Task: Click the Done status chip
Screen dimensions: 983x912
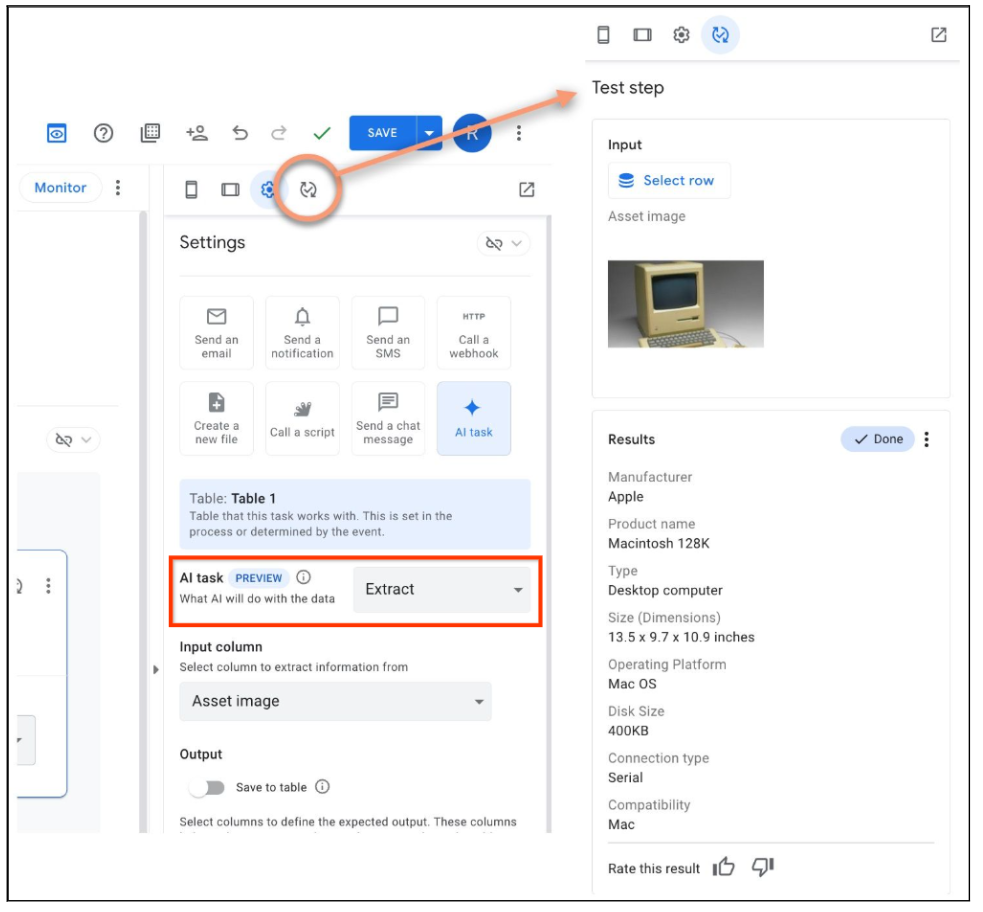Action: [878, 439]
